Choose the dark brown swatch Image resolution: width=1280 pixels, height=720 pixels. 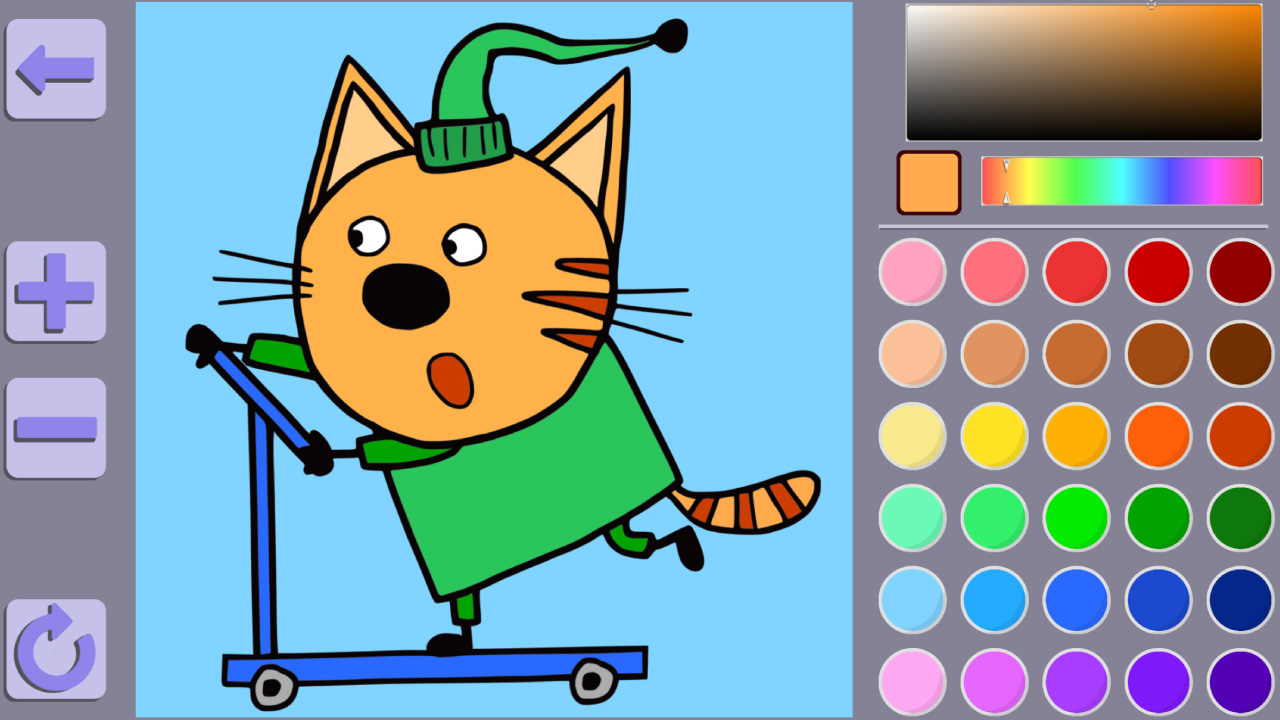1240,353
